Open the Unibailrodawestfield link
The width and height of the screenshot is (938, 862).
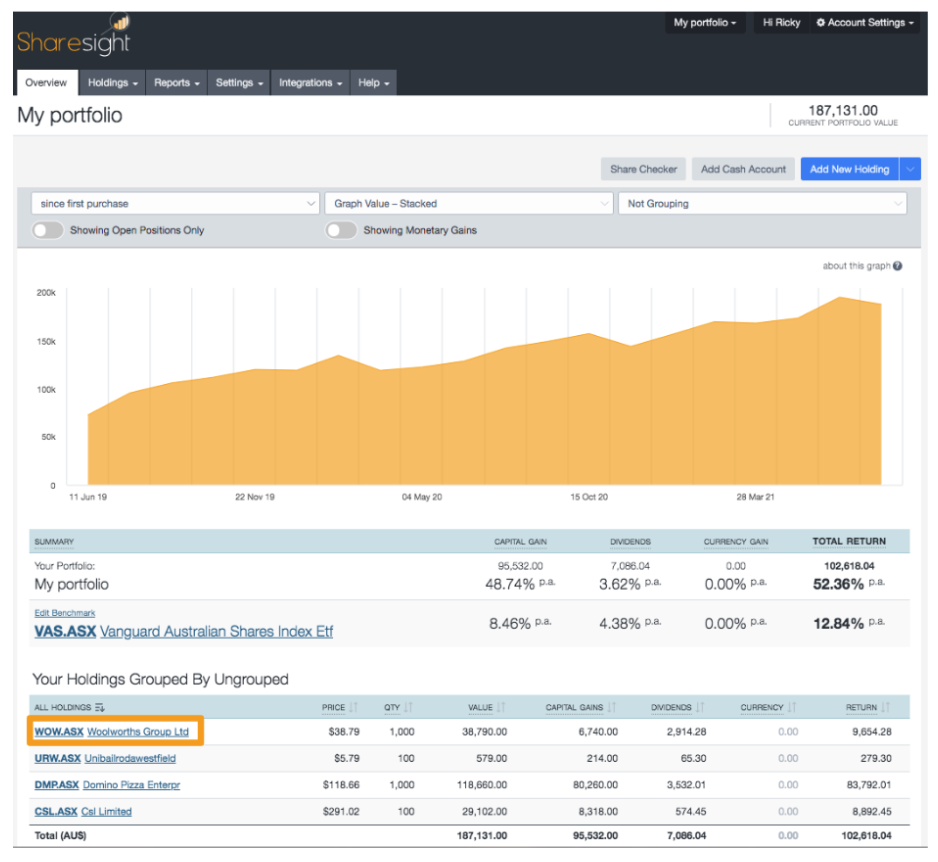pyautogui.click(x=130, y=759)
